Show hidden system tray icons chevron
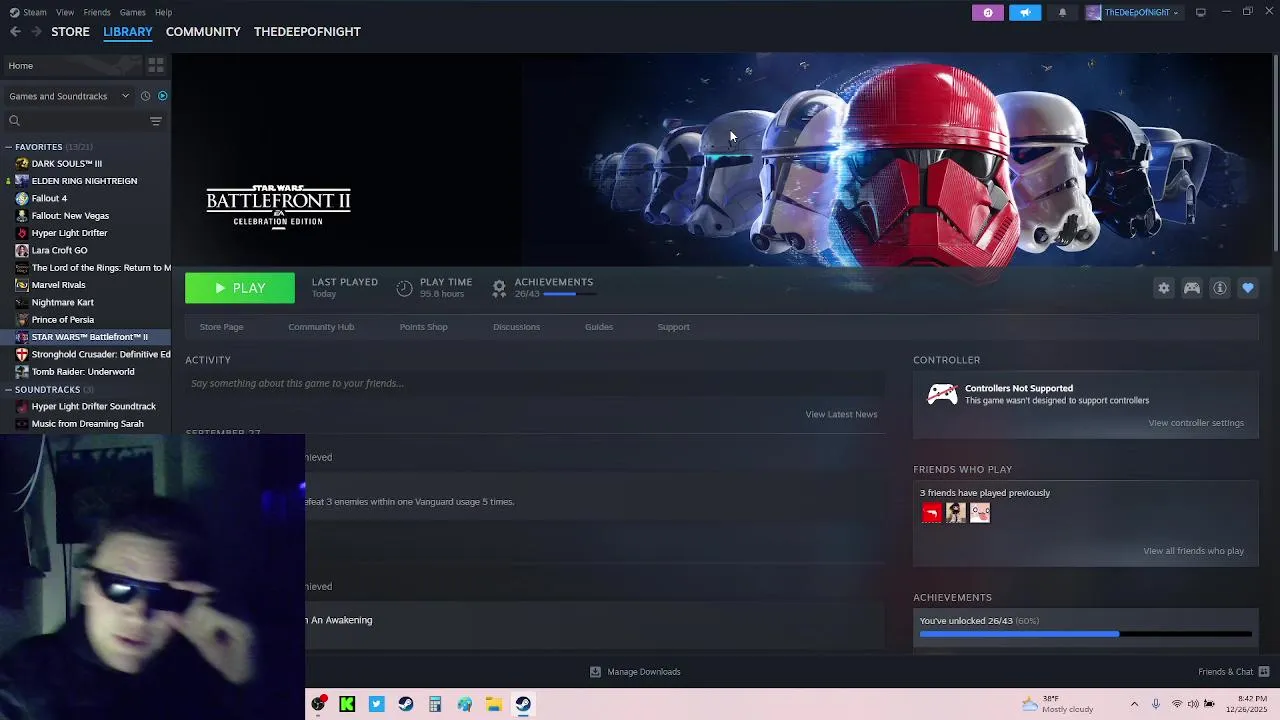This screenshot has width=1280, height=720. click(x=1134, y=704)
